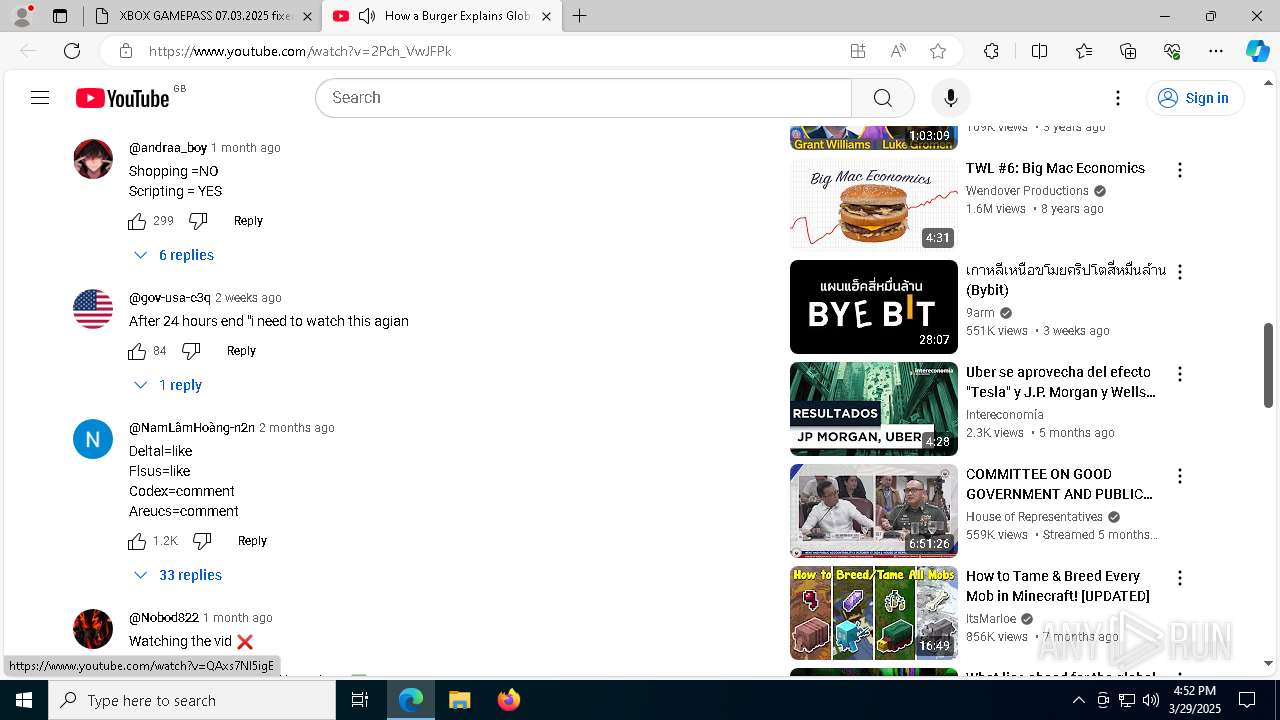The width and height of the screenshot is (1280, 720).
Task: Toggle Edge split screen
Action: point(1039,51)
